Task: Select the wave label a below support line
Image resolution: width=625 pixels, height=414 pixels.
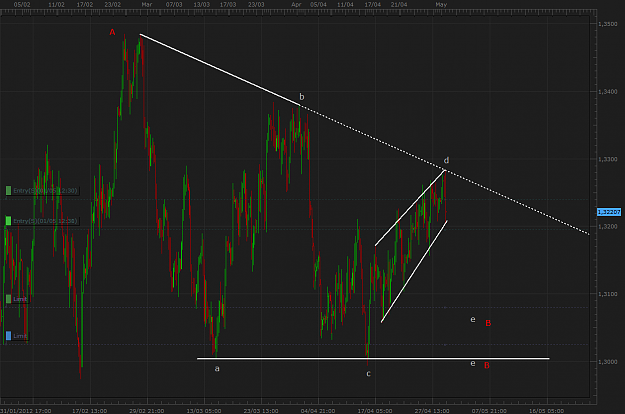Action: tap(217, 369)
